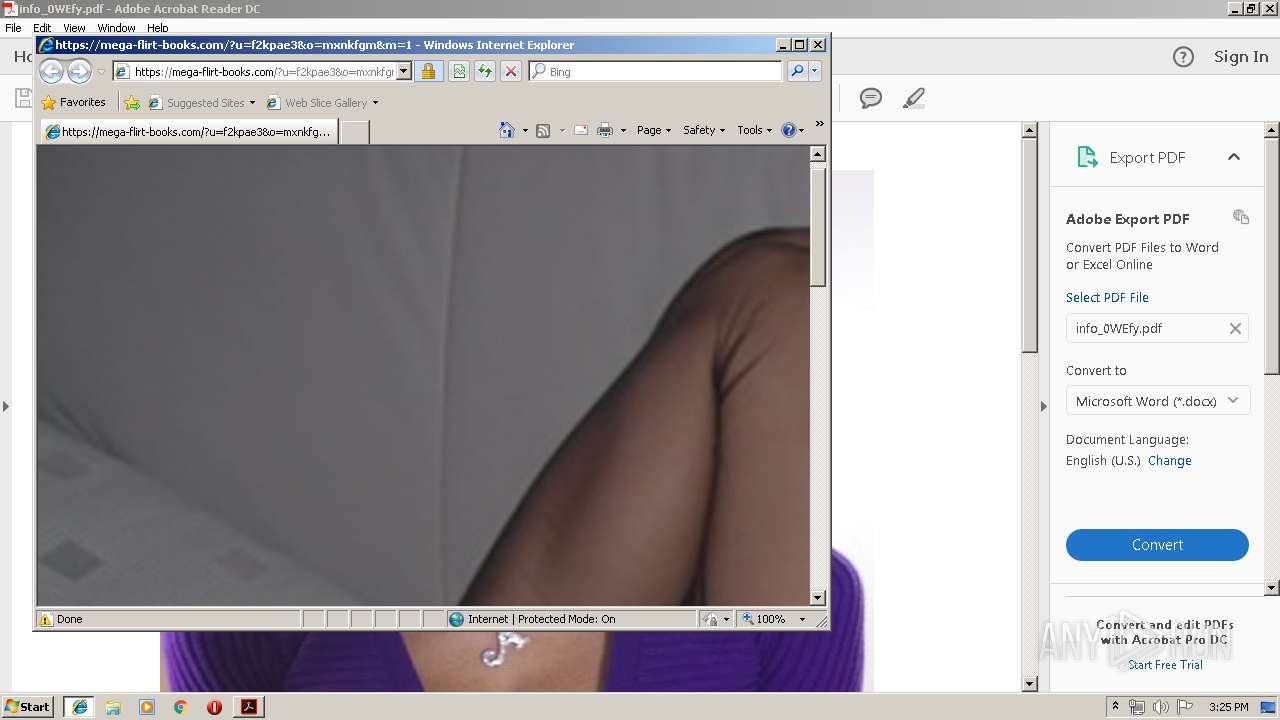Click the Select PDF File link
This screenshot has height=720, width=1280.
click(x=1107, y=298)
